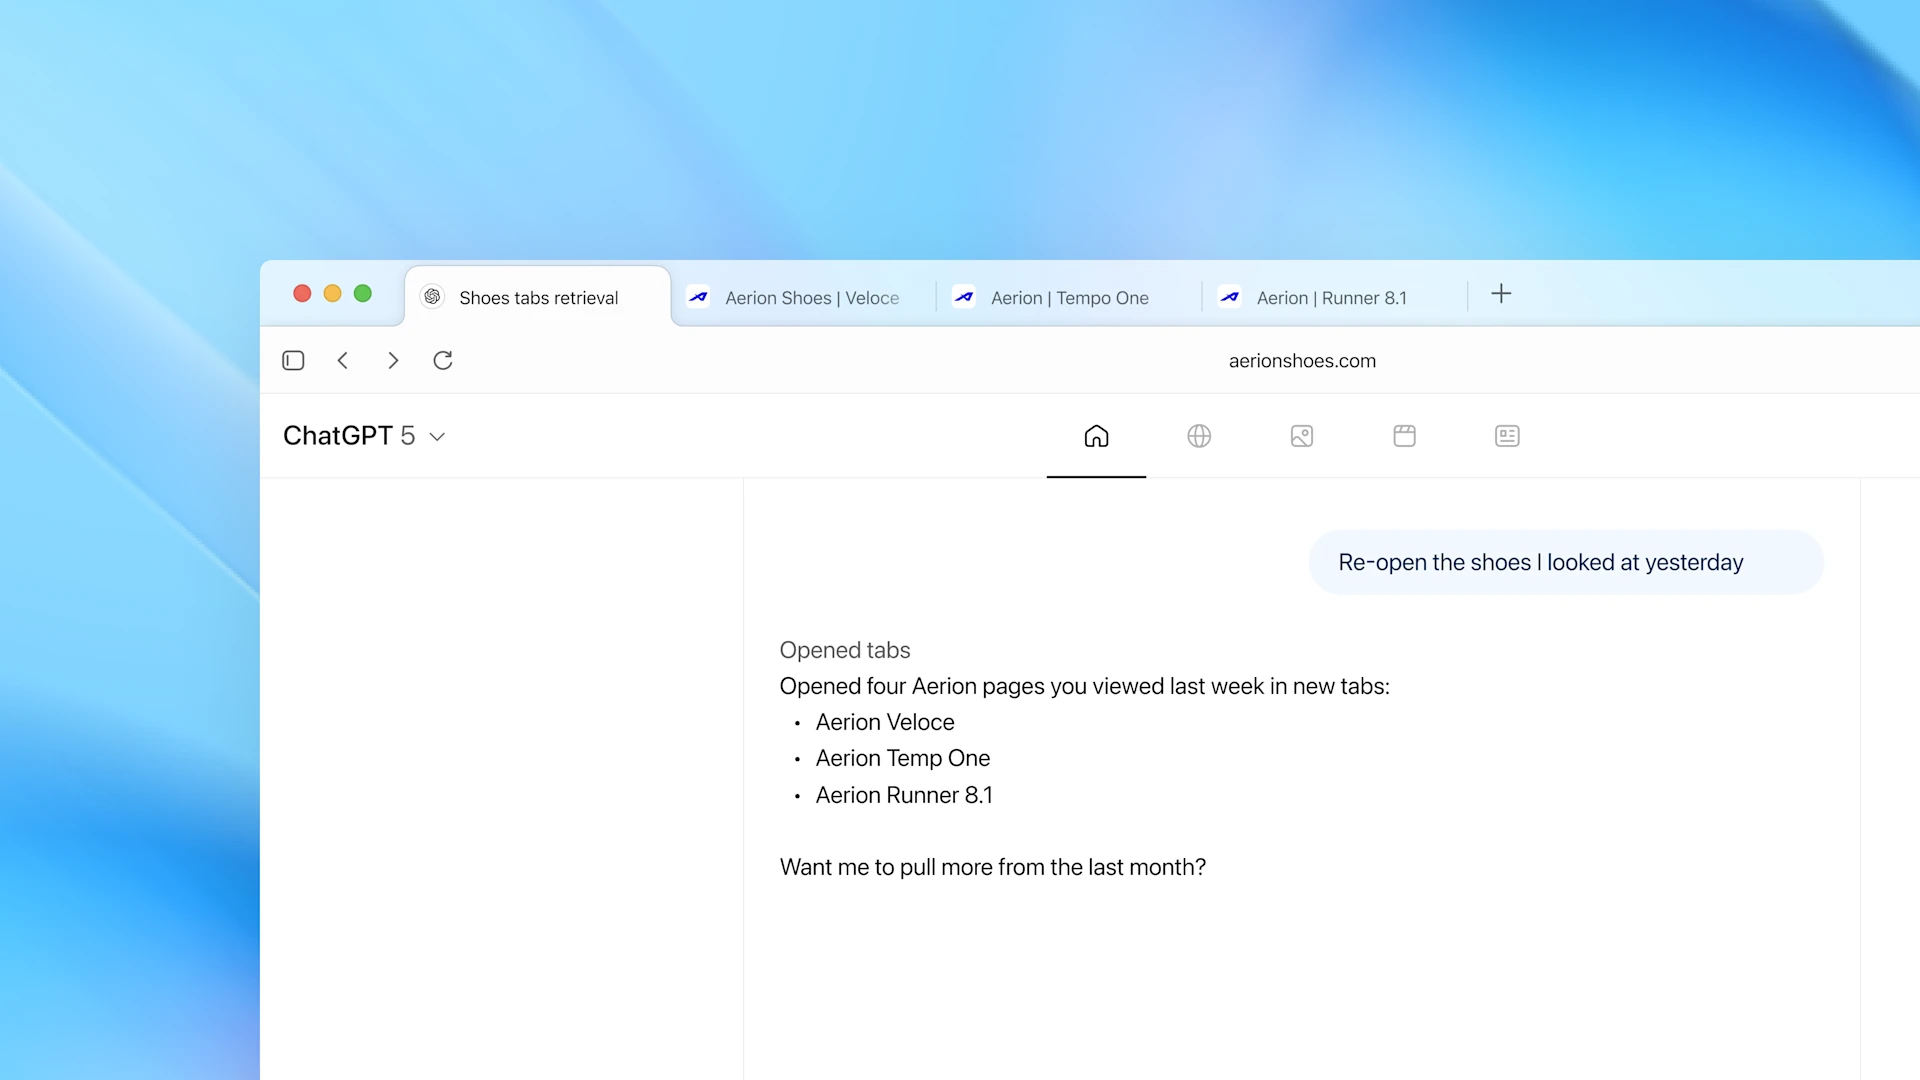This screenshot has width=1920, height=1080.
Task: Click the forward navigation arrow
Action: 393,360
